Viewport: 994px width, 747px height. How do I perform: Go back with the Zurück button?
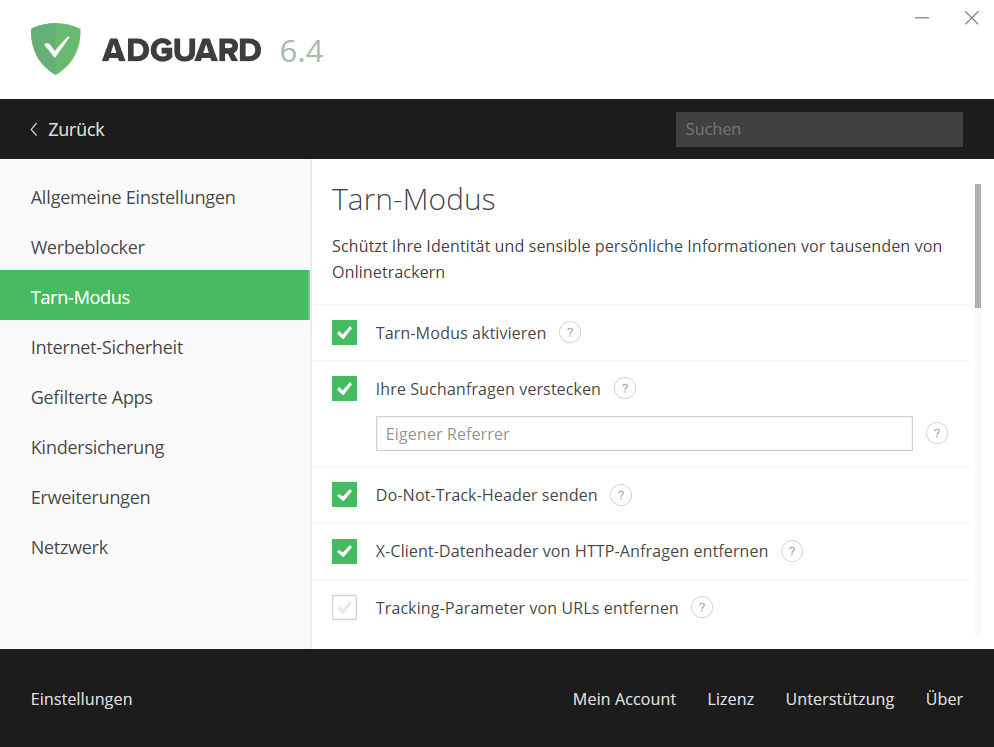coord(67,129)
